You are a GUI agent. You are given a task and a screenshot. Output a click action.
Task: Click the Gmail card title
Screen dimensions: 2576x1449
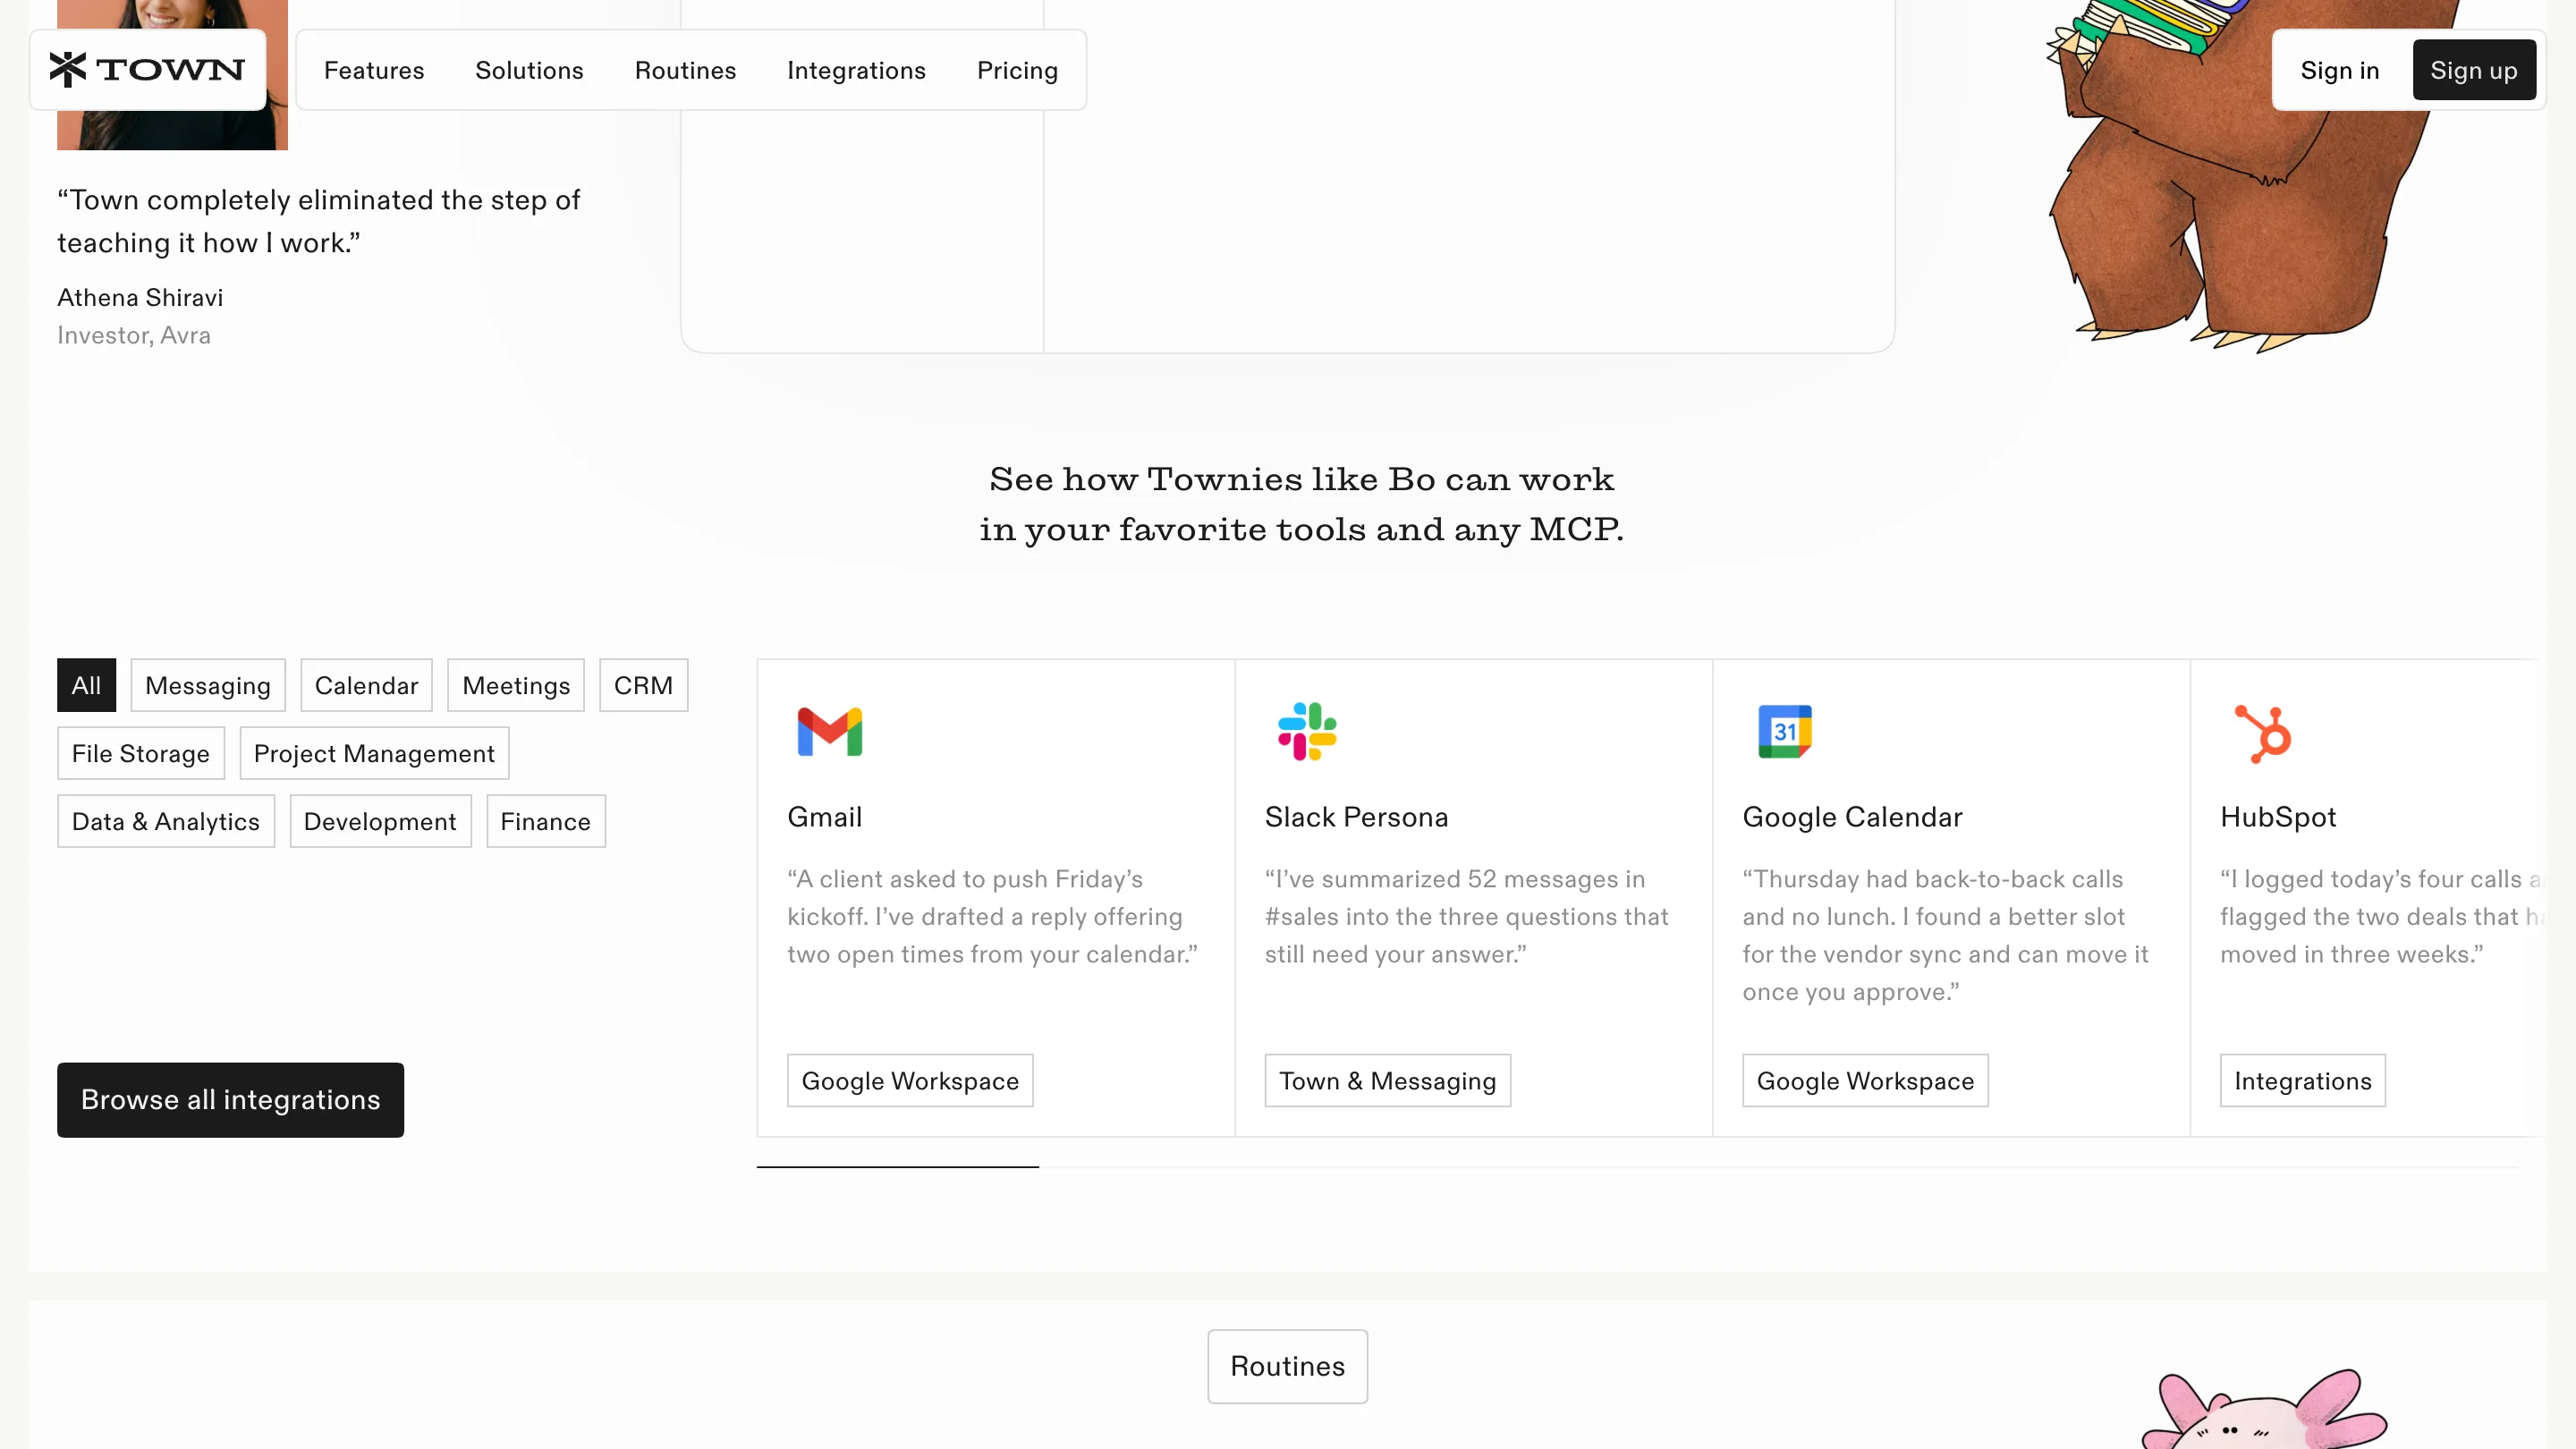click(x=824, y=817)
